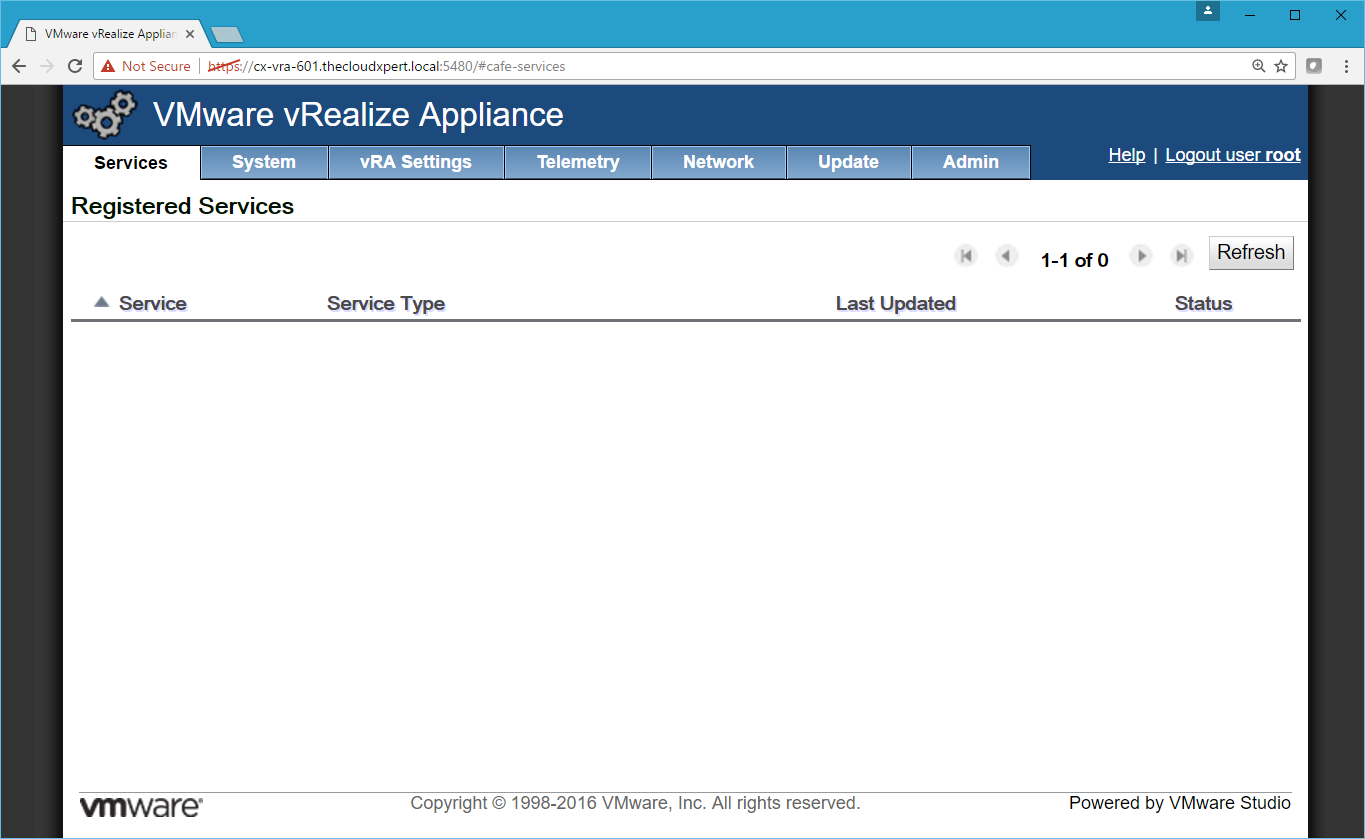Image resolution: width=1365 pixels, height=839 pixels.
Task: Open the Telemetry tab
Action: tap(578, 162)
